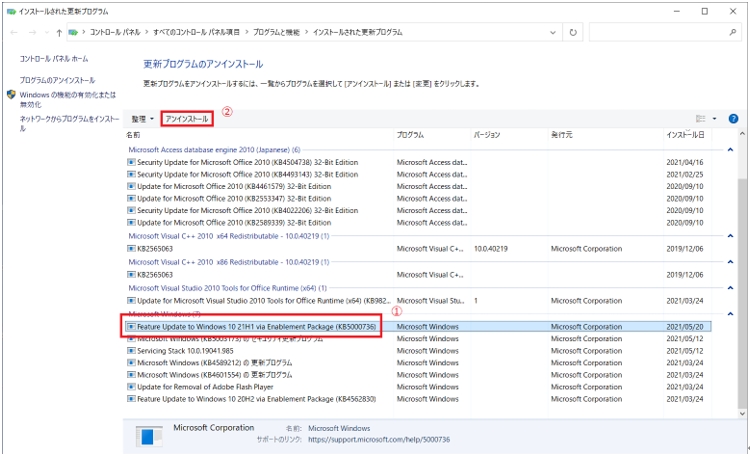Open Windows の機能の有効化または無効化 link
The image size is (750, 456).
[x=67, y=99]
